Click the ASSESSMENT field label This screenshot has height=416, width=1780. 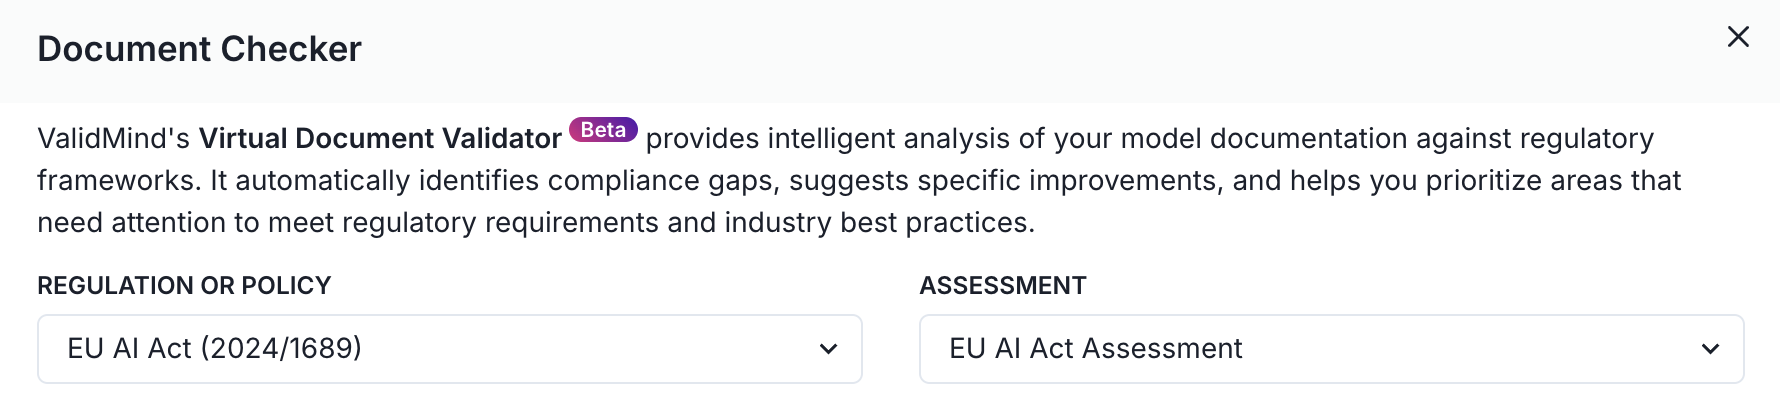1002,286
